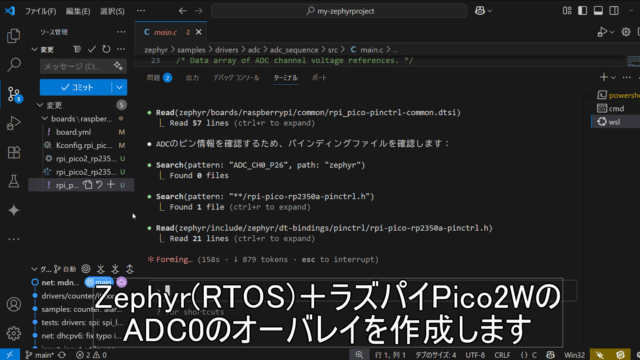Click errors and warnings status indicator
The width and height of the screenshot is (640, 360).
tap(91, 355)
